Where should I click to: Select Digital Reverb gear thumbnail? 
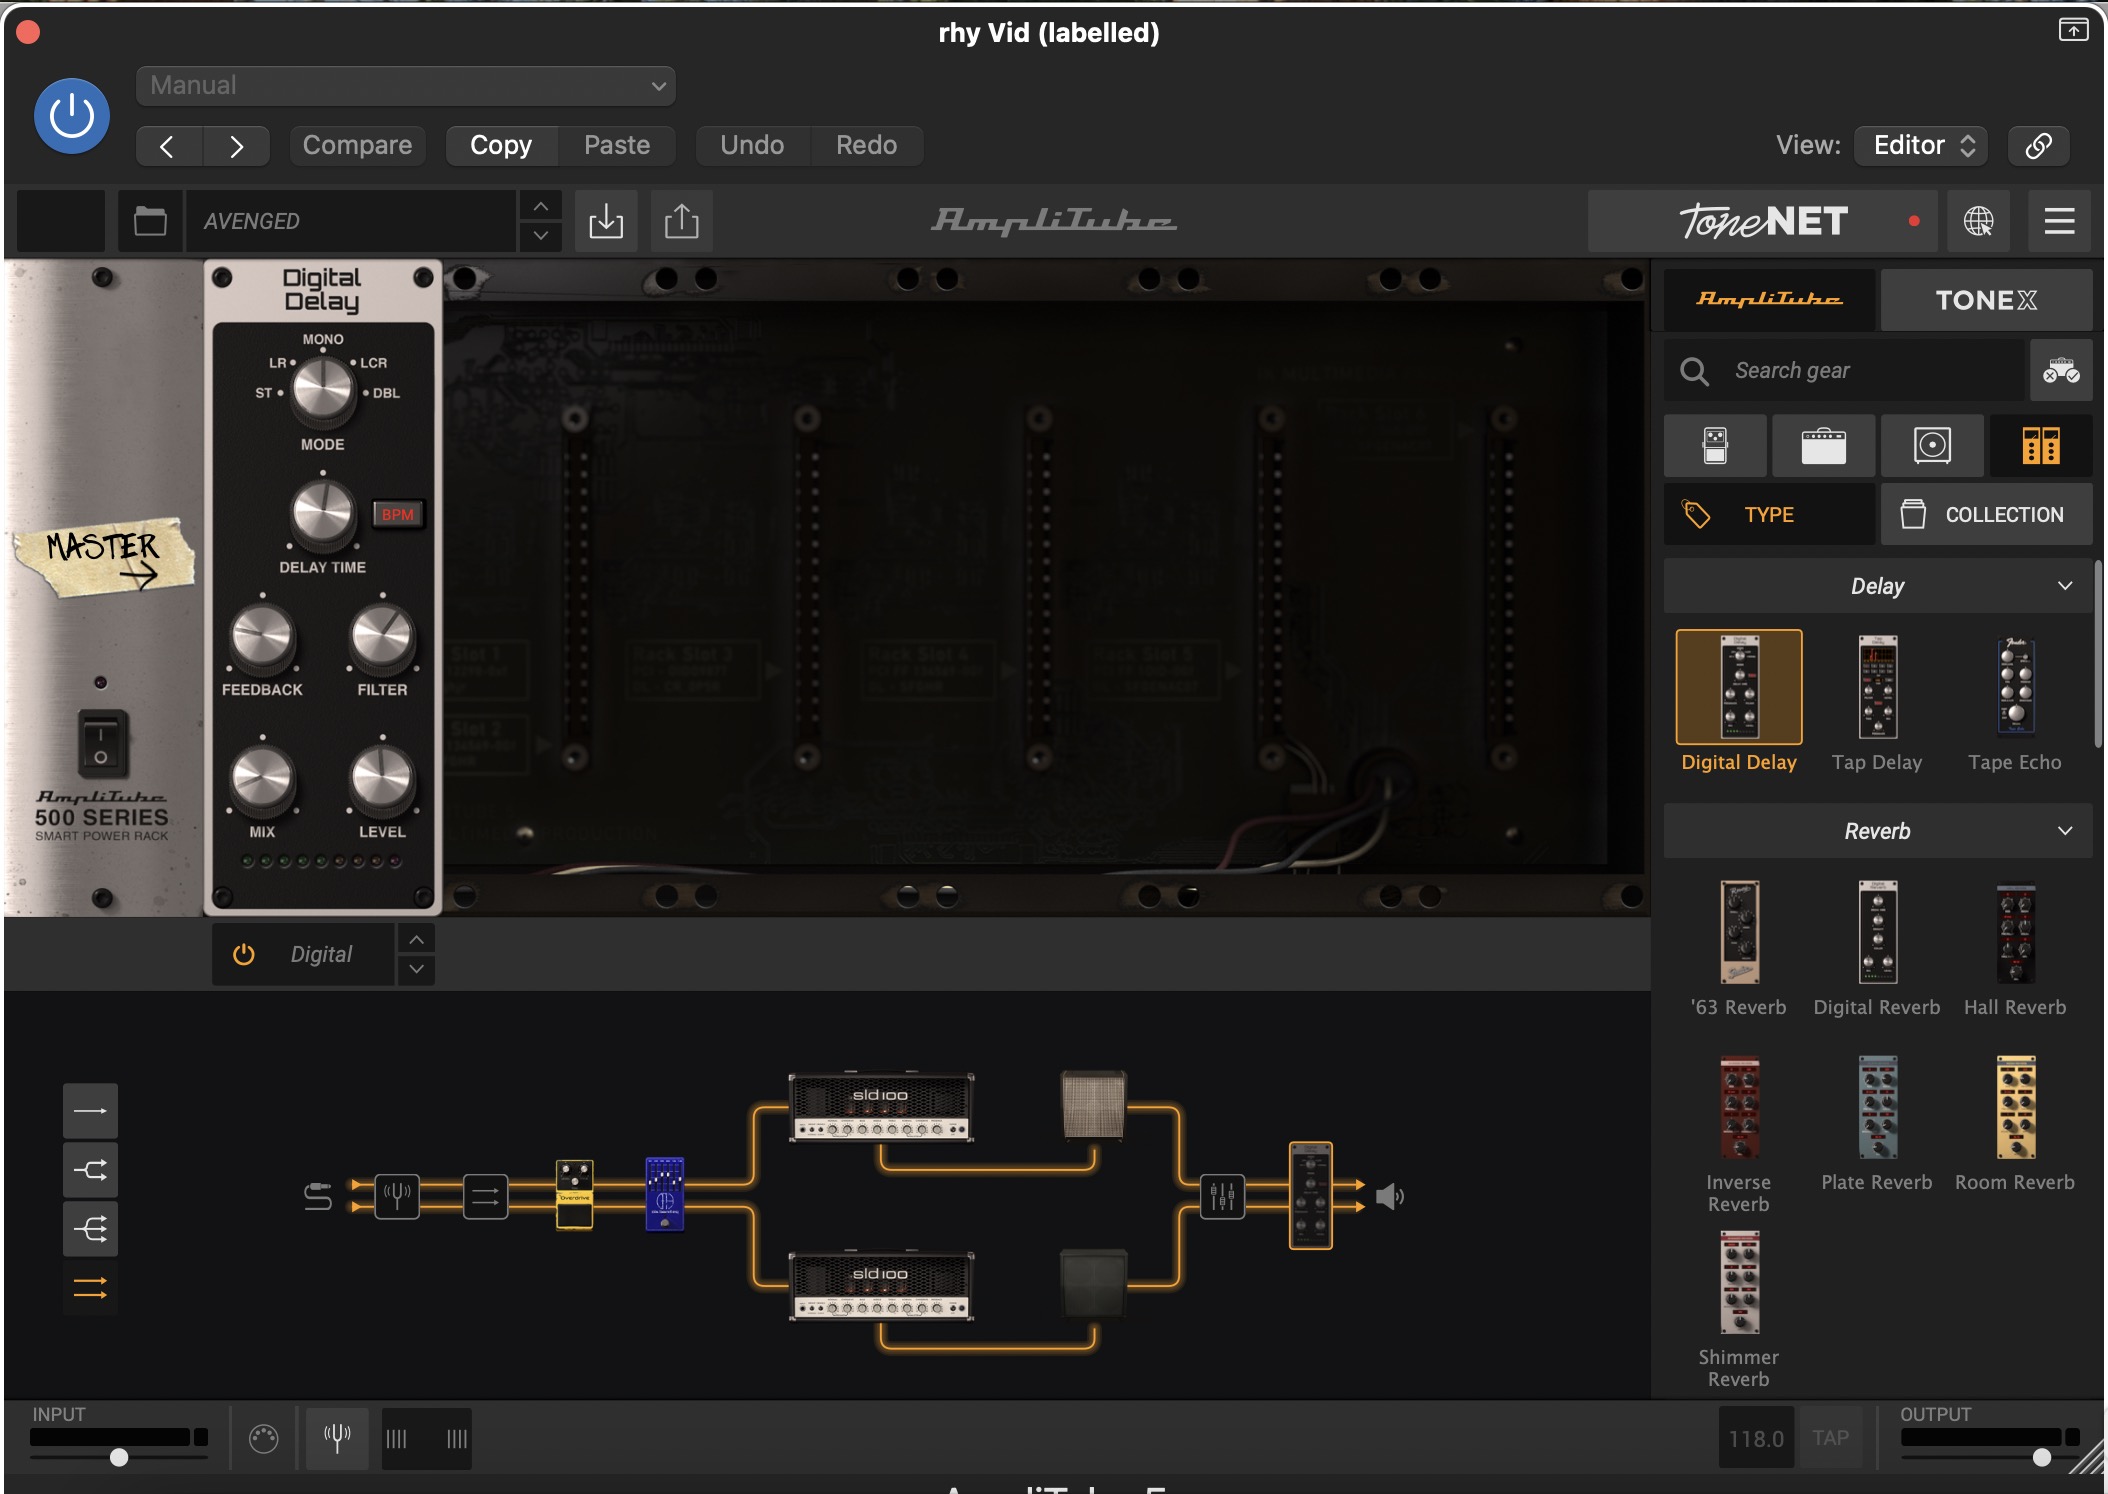pyautogui.click(x=1877, y=932)
